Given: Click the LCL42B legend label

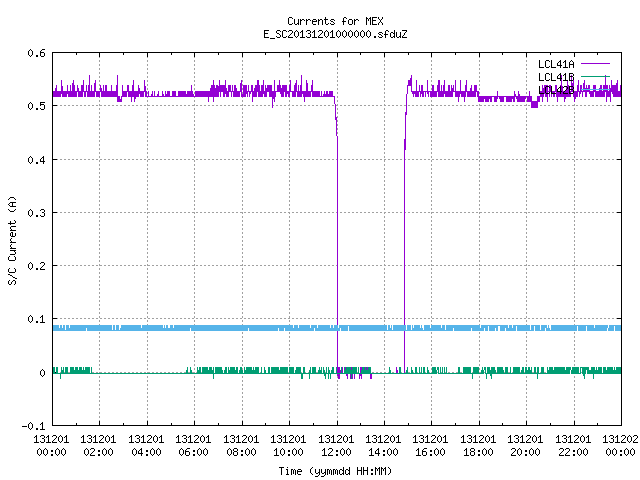Looking at the screenshot, I should click(x=556, y=90).
